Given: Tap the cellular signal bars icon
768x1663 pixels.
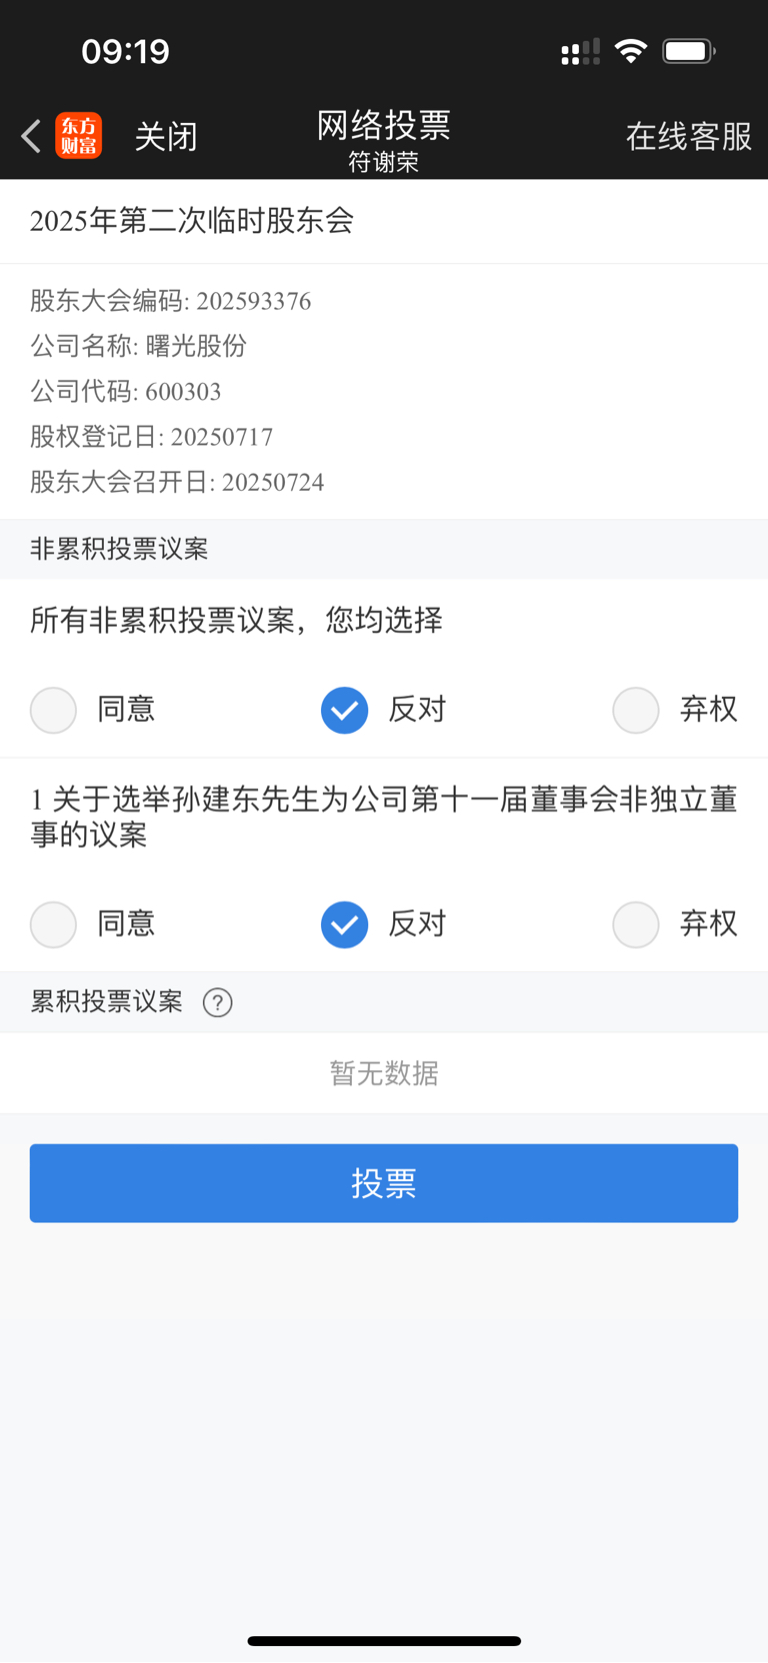Looking at the screenshot, I should tap(580, 52).
